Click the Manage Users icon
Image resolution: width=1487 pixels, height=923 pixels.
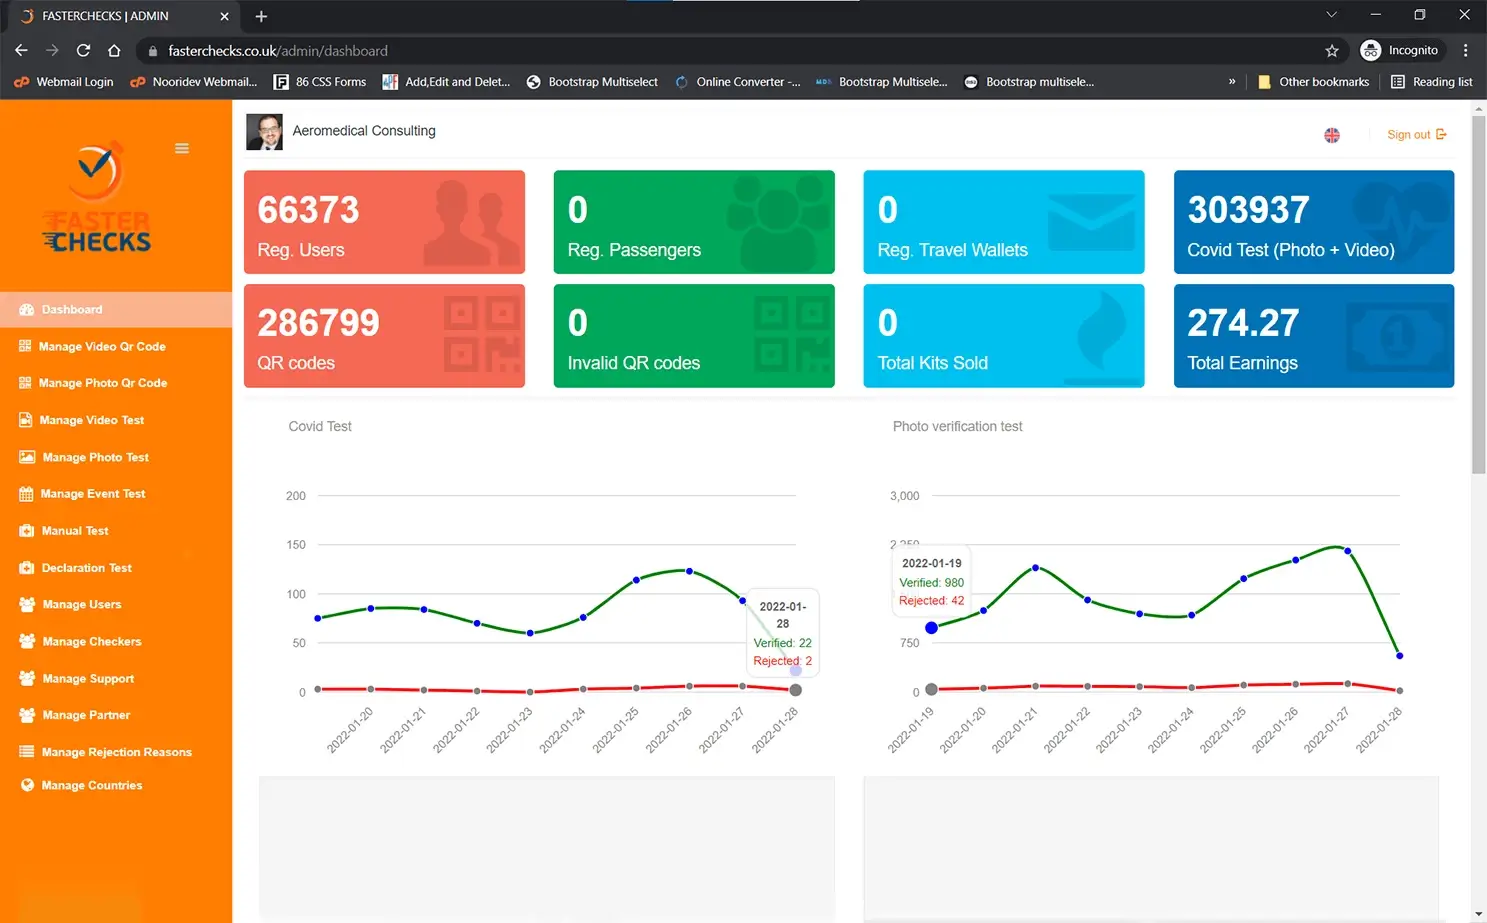click(x=25, y=604)
